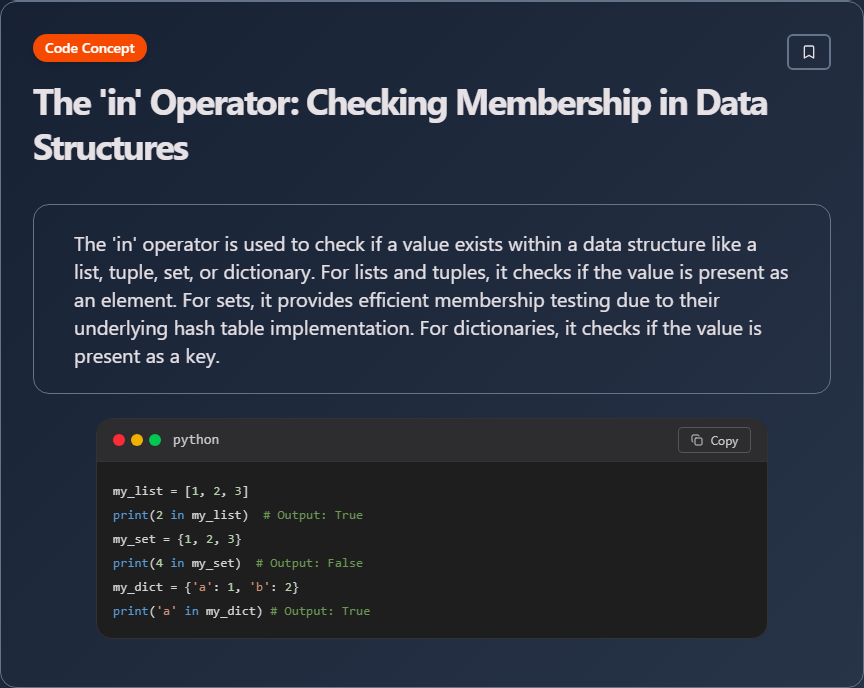
Task: Click the yellow dot in code header
Action: click(x=137, y=440)
